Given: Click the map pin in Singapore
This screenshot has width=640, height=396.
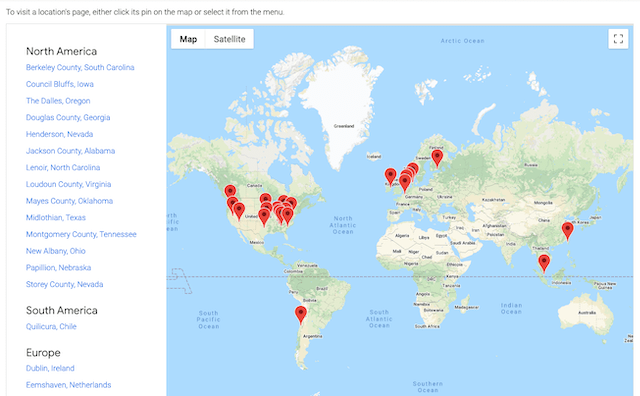Looking at the screenshot, I should click(x=544, y=263).
